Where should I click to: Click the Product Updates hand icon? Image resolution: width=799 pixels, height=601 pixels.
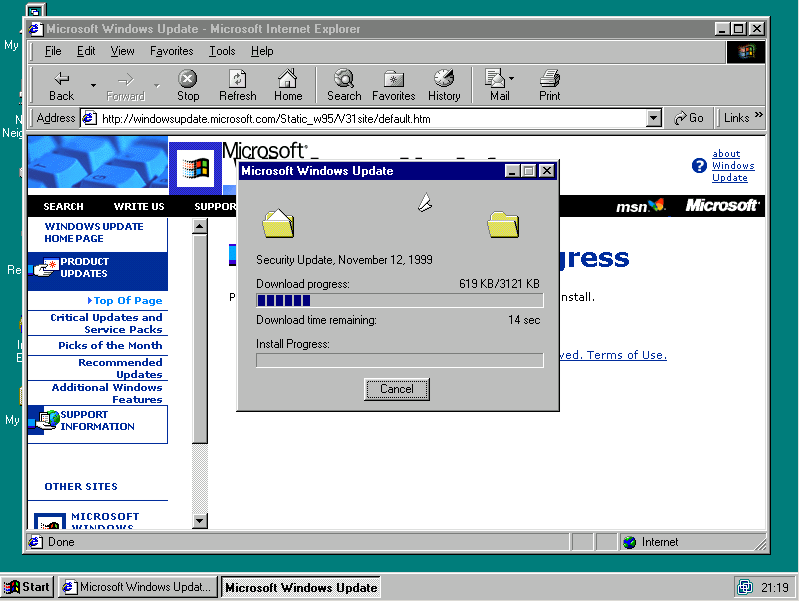coord(44,267)
